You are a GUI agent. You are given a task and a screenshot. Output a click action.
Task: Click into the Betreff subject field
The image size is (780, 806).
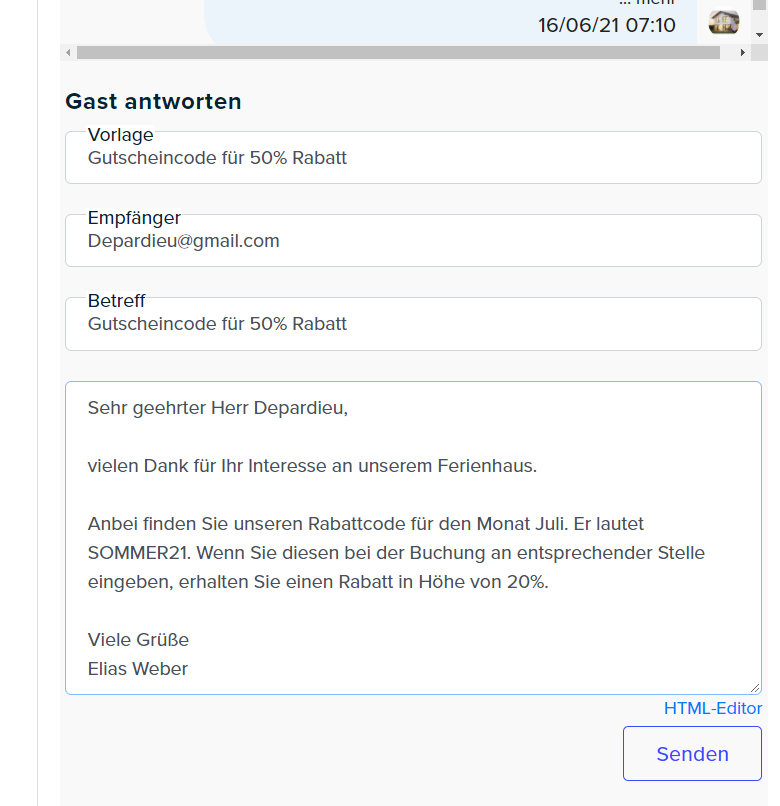[413, 324]
